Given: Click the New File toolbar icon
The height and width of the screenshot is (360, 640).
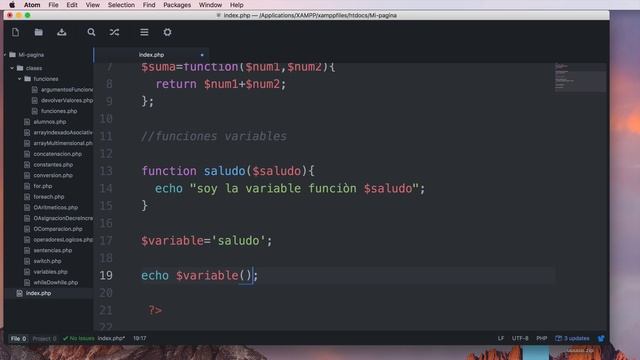Looking at the screenshot, I should [x=16, y=32].
